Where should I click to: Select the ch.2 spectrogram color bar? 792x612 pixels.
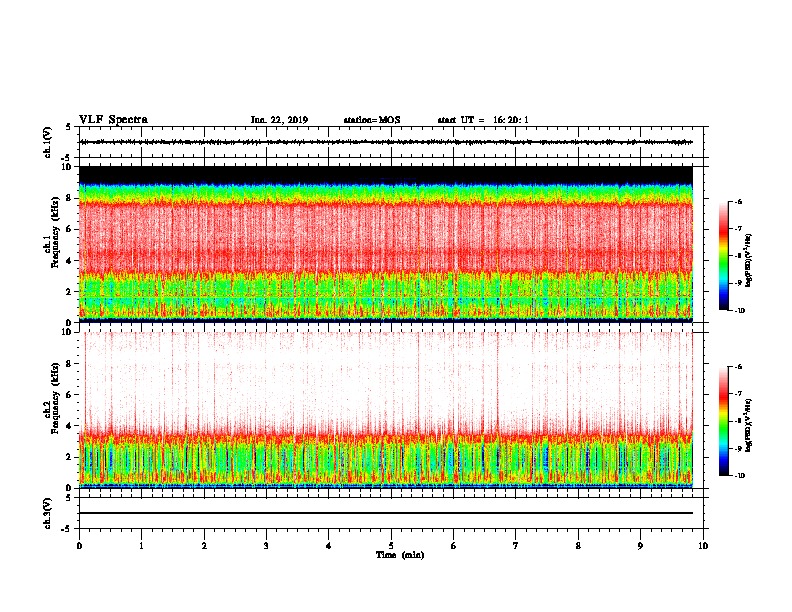[724, 421]
